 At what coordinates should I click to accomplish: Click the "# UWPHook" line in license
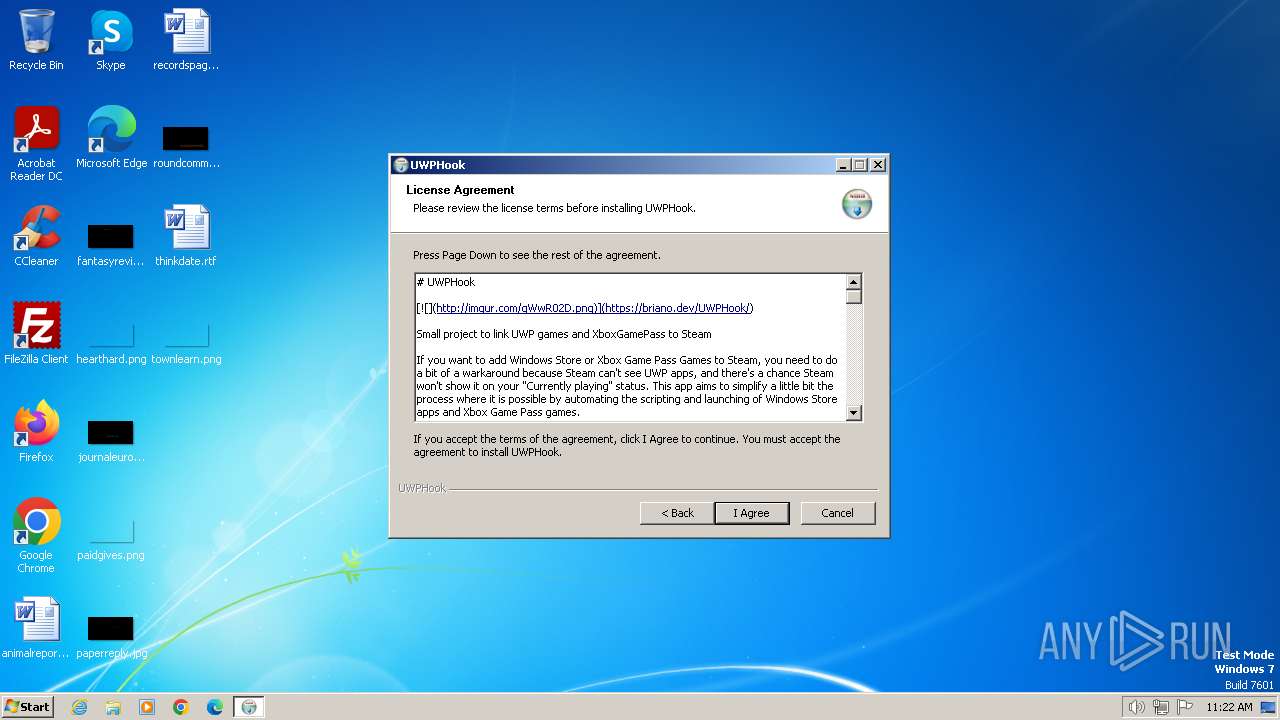[446, 282]
